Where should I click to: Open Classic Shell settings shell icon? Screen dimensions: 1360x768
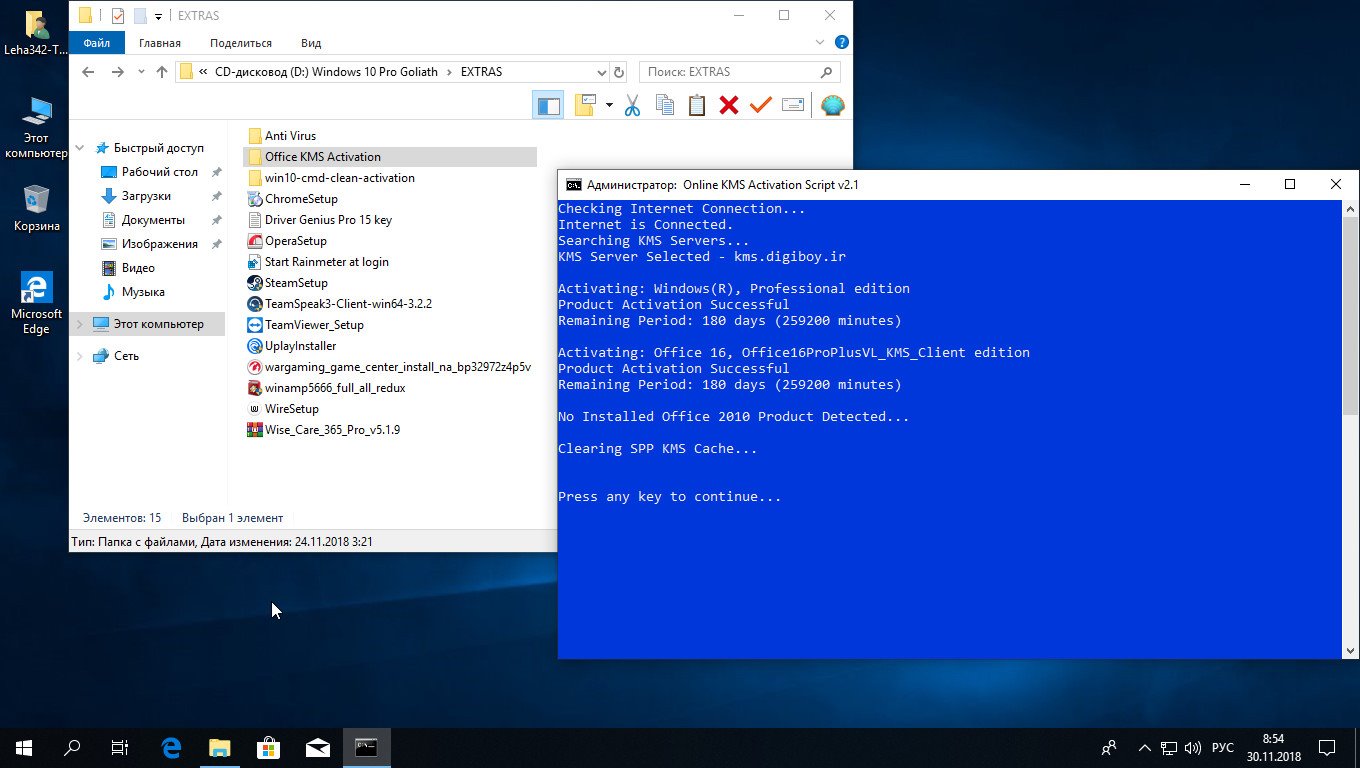pyautogui.click(x=832, y=105)
